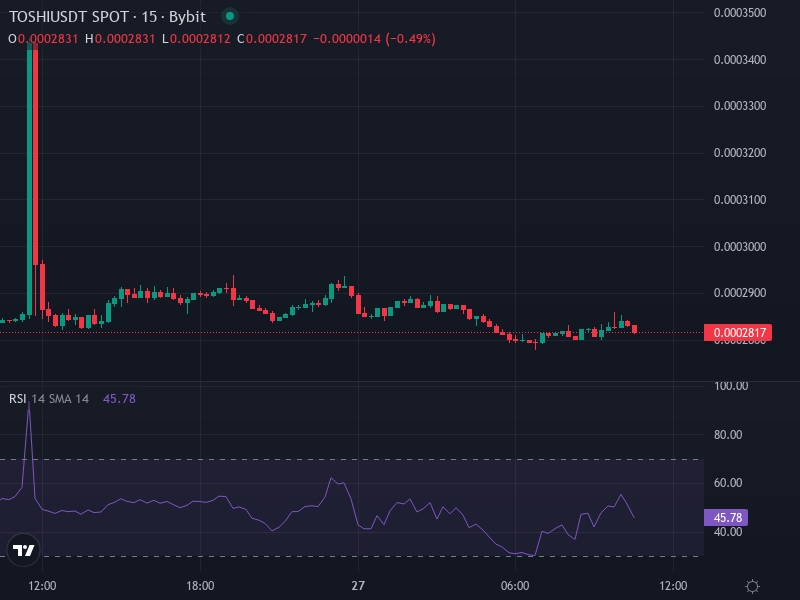Open chart settings gear icon
This screenshot has height=600, width=800.
(x=753, y=585)
